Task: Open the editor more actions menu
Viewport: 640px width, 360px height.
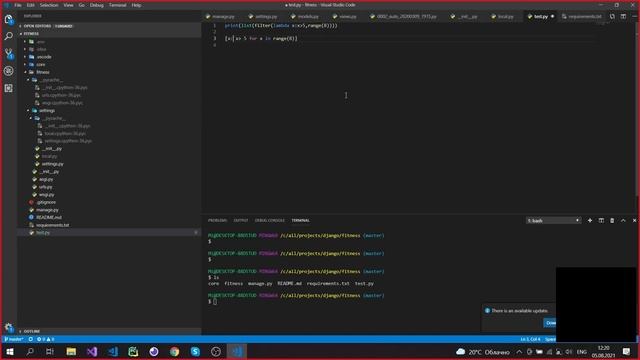Action: click(x=634, y=16)
